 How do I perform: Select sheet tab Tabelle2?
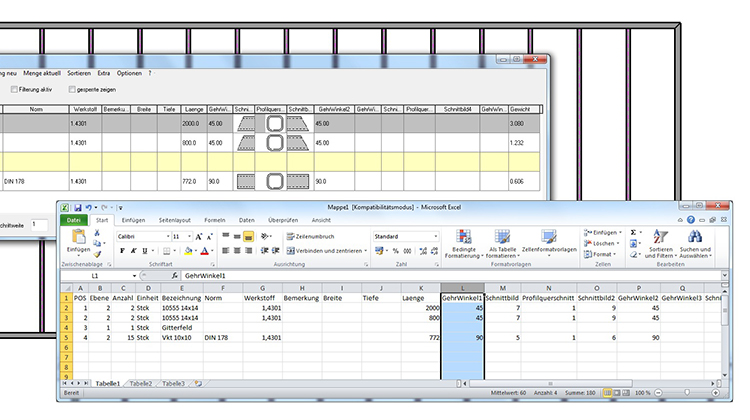pyautogui.click(x=141, y=384)
